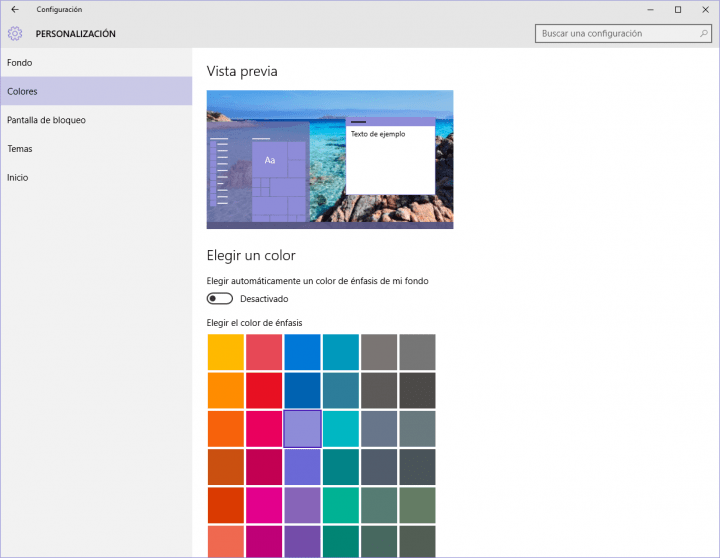Select the muted sage-teal swatch in the fifth row
The image size is (720, 558).
(379, 506)
